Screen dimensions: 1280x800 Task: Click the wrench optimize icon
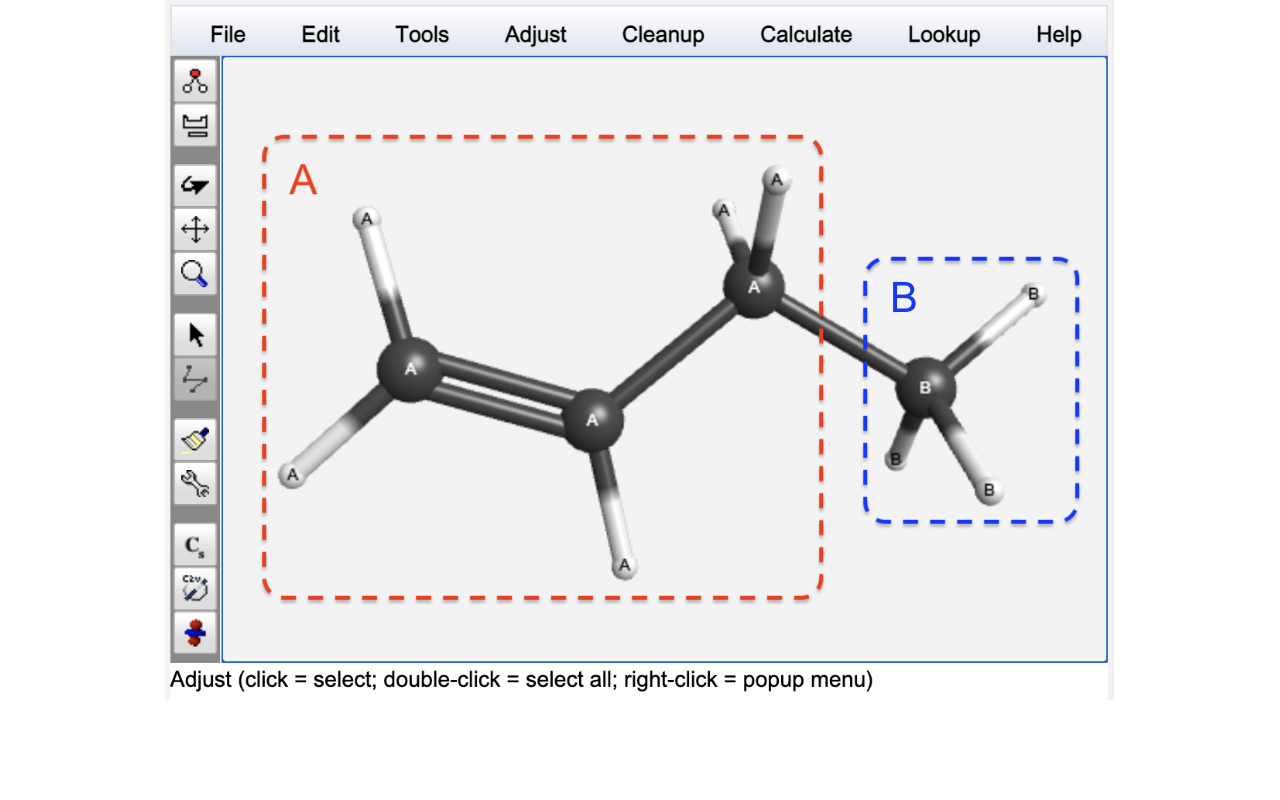[x=195, y=484]
